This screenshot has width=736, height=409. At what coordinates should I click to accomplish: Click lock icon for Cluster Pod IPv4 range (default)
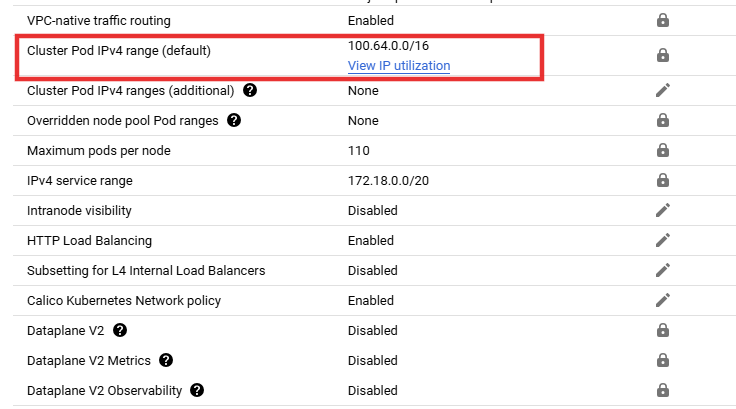click(x=662, y=56)
